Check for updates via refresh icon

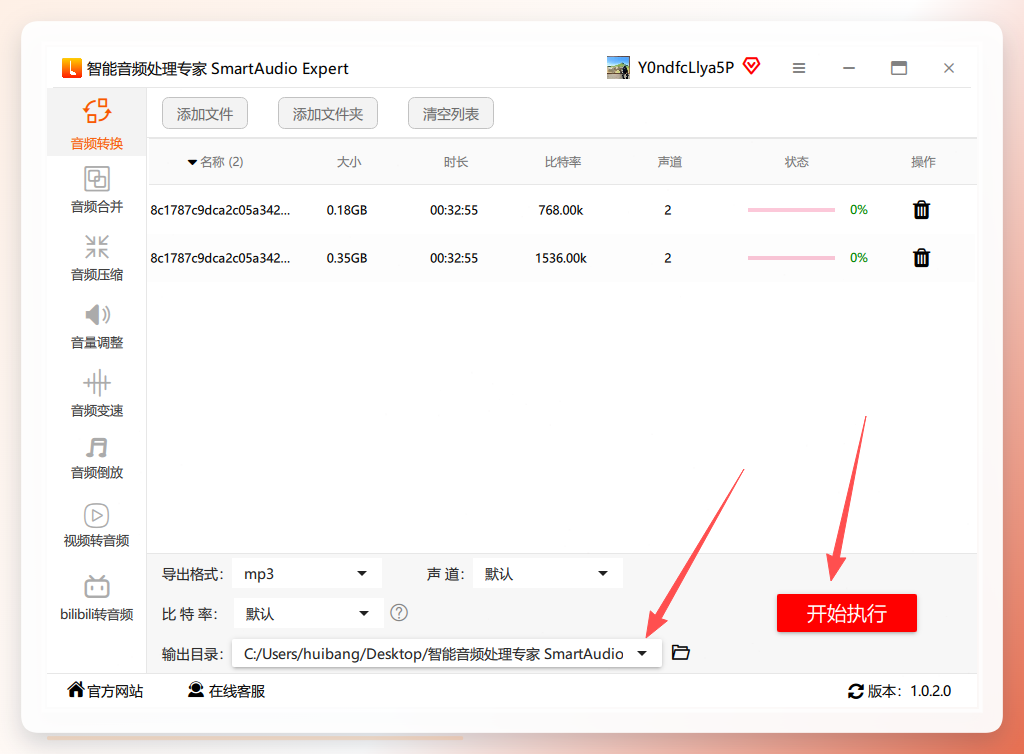pyautogui.click(x=856, y=691)
